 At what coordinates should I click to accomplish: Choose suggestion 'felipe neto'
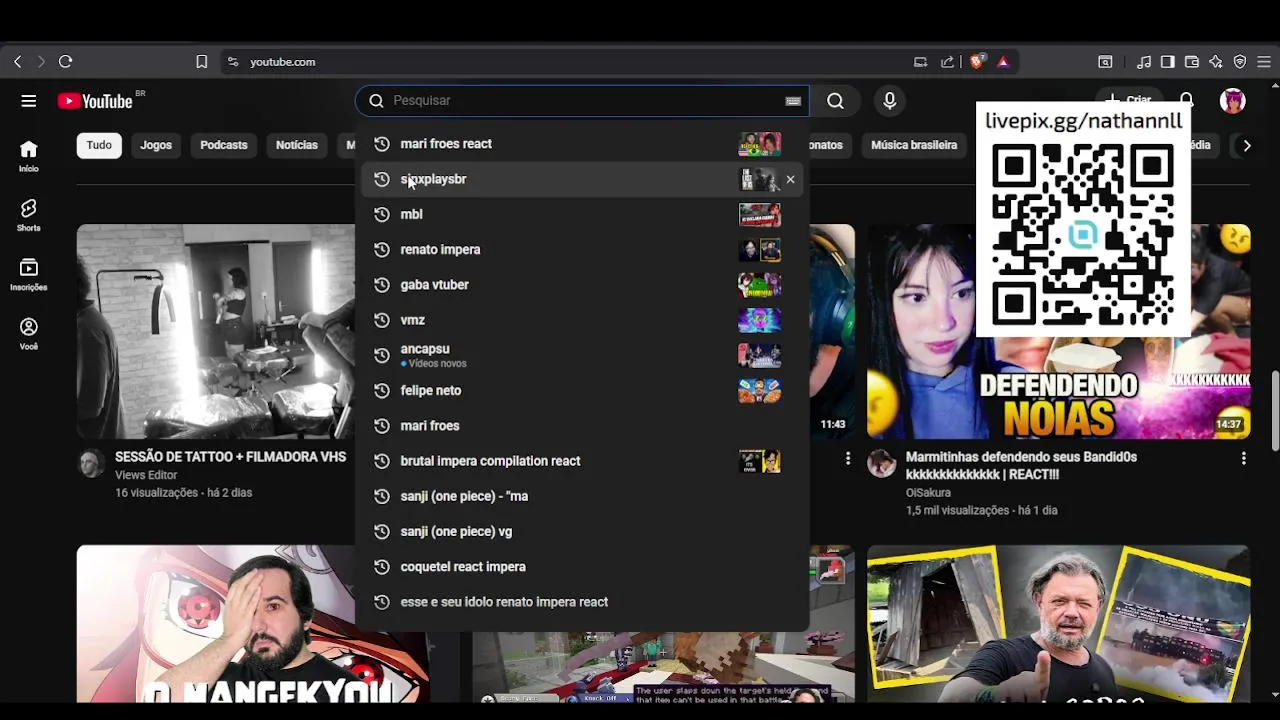(581, 390)
